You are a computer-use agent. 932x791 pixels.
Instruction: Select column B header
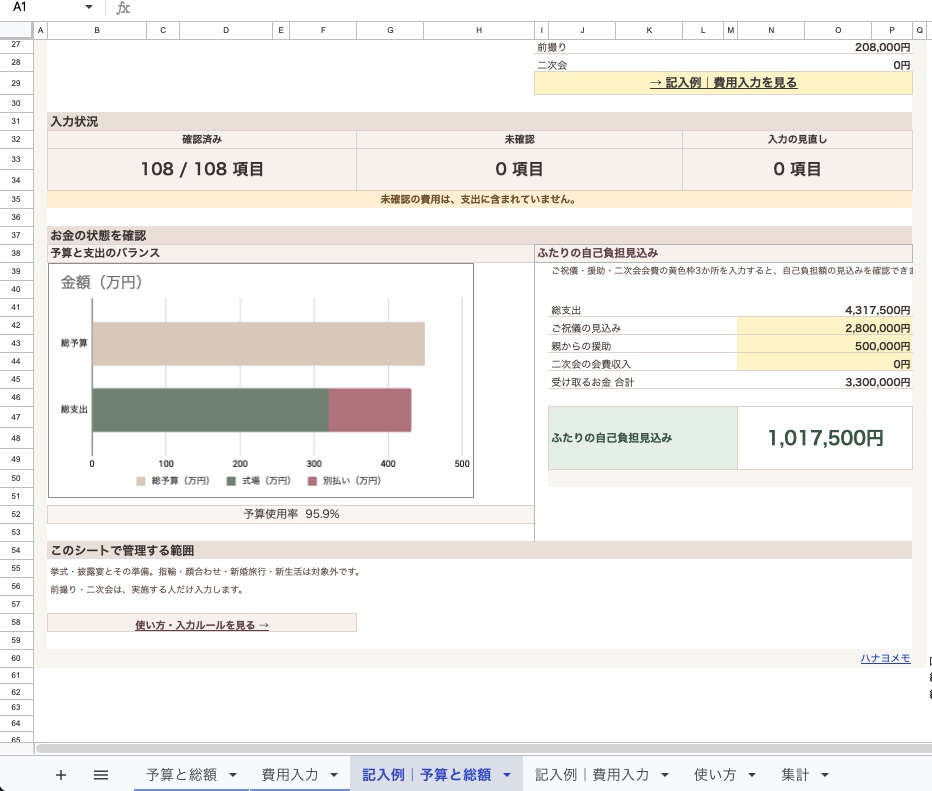coord(97,30)
